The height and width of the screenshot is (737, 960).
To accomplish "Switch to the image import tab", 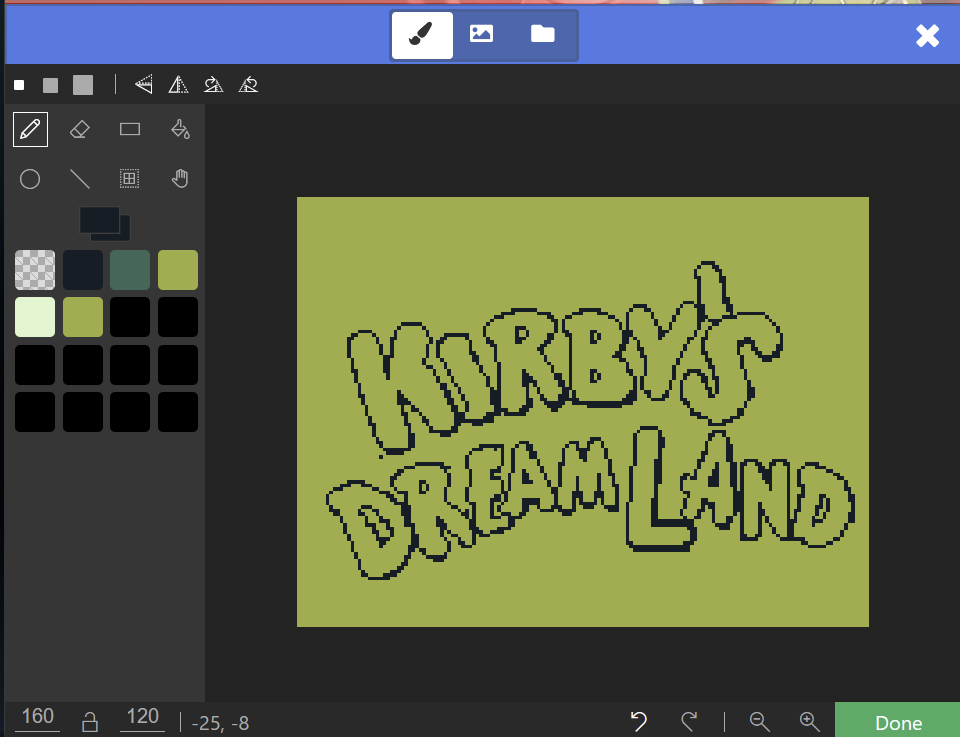I will click(481, 34).
